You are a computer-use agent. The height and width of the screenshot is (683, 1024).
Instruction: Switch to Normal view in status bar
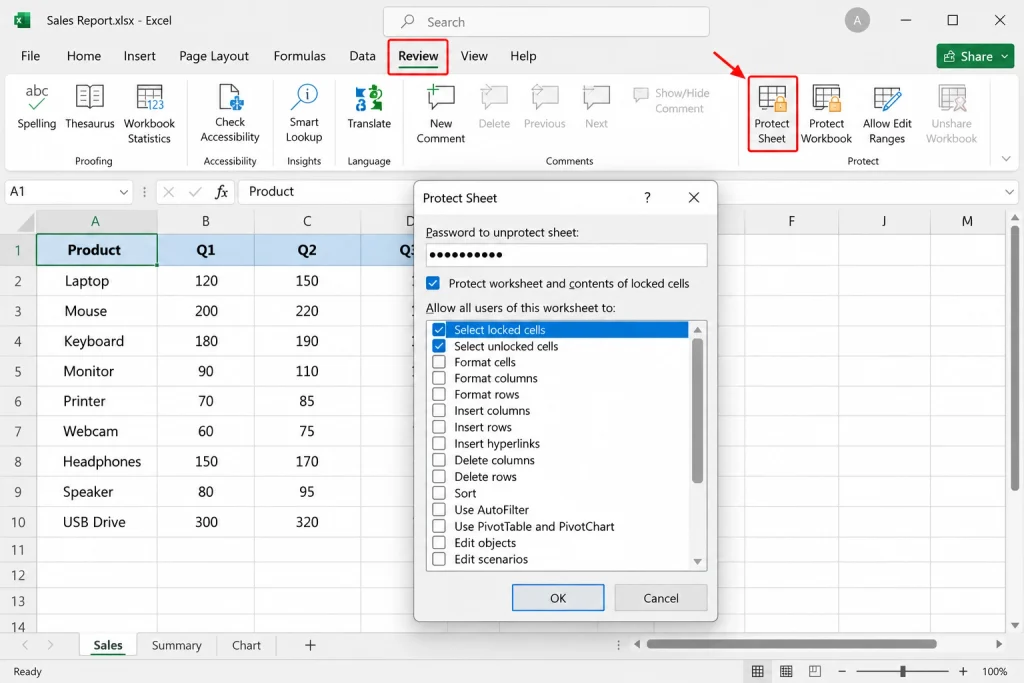758,671
